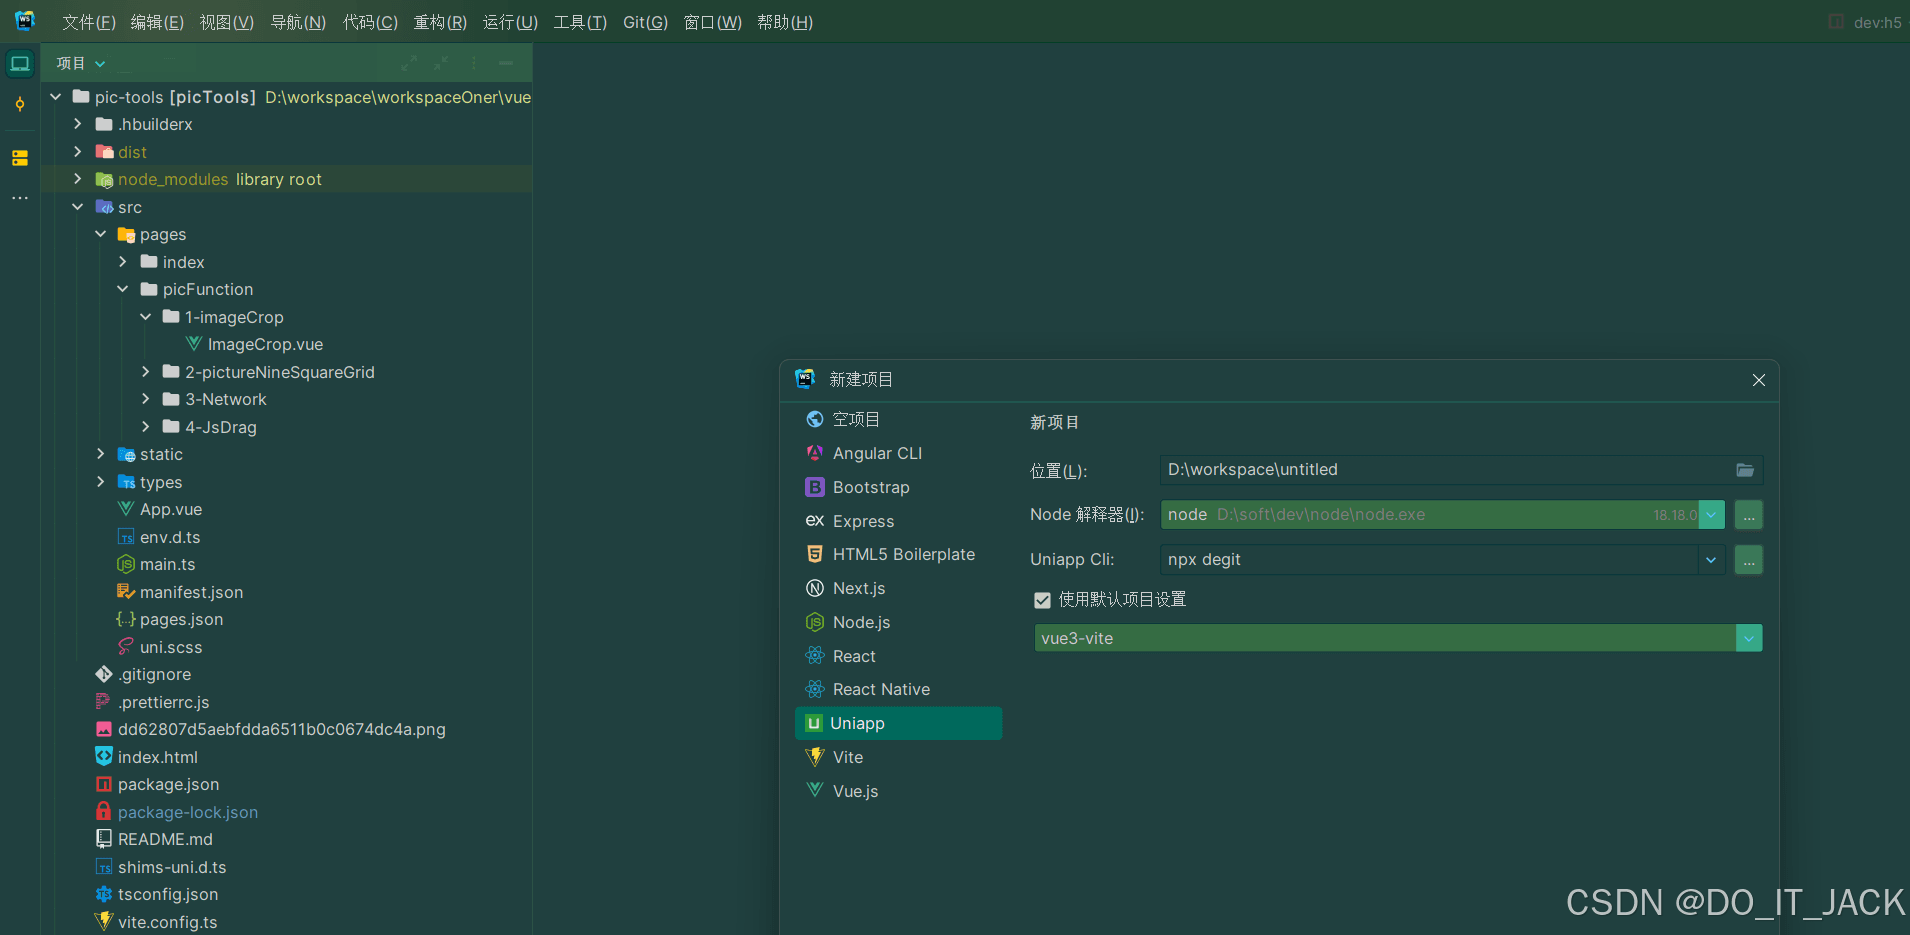Open the Git(G) menu
The height and width of the screenshot is (935, 1910).
pos(645,22)
